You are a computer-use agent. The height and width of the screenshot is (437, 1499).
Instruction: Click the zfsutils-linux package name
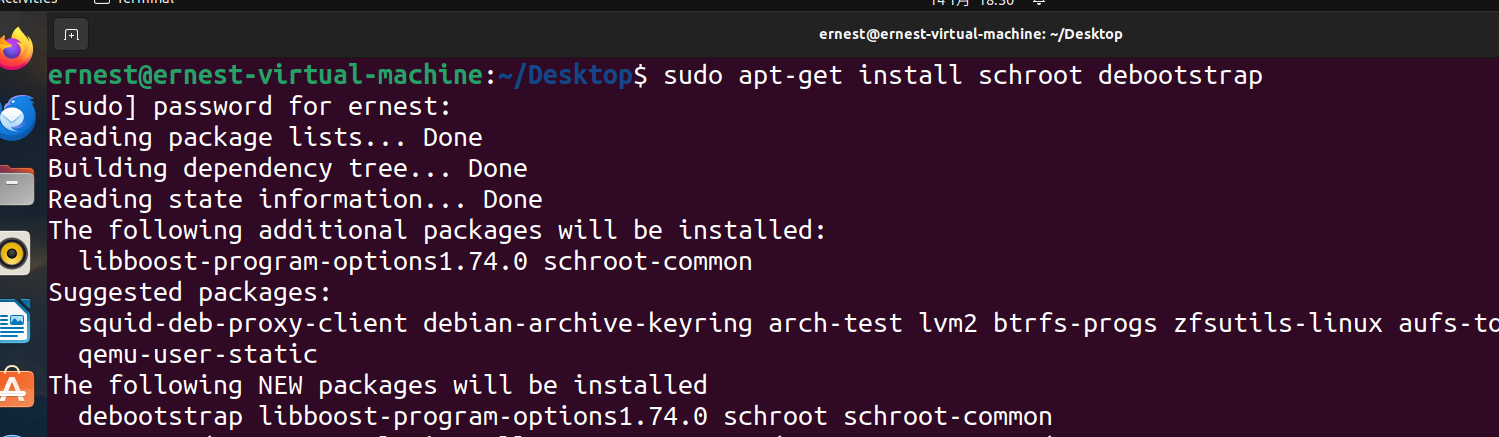1278,323
